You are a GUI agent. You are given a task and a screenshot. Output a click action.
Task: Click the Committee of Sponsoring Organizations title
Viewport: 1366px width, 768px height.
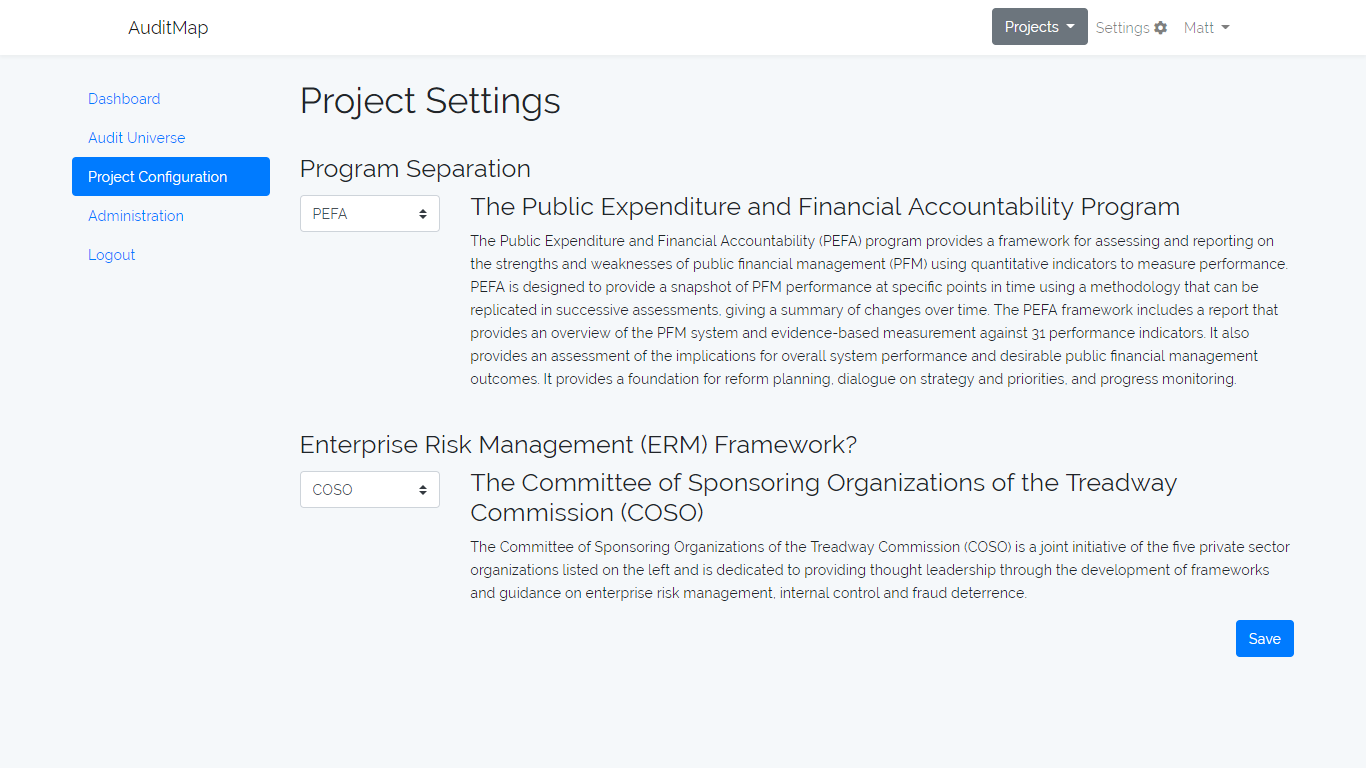pyautogui.click(x=823, y=497)
